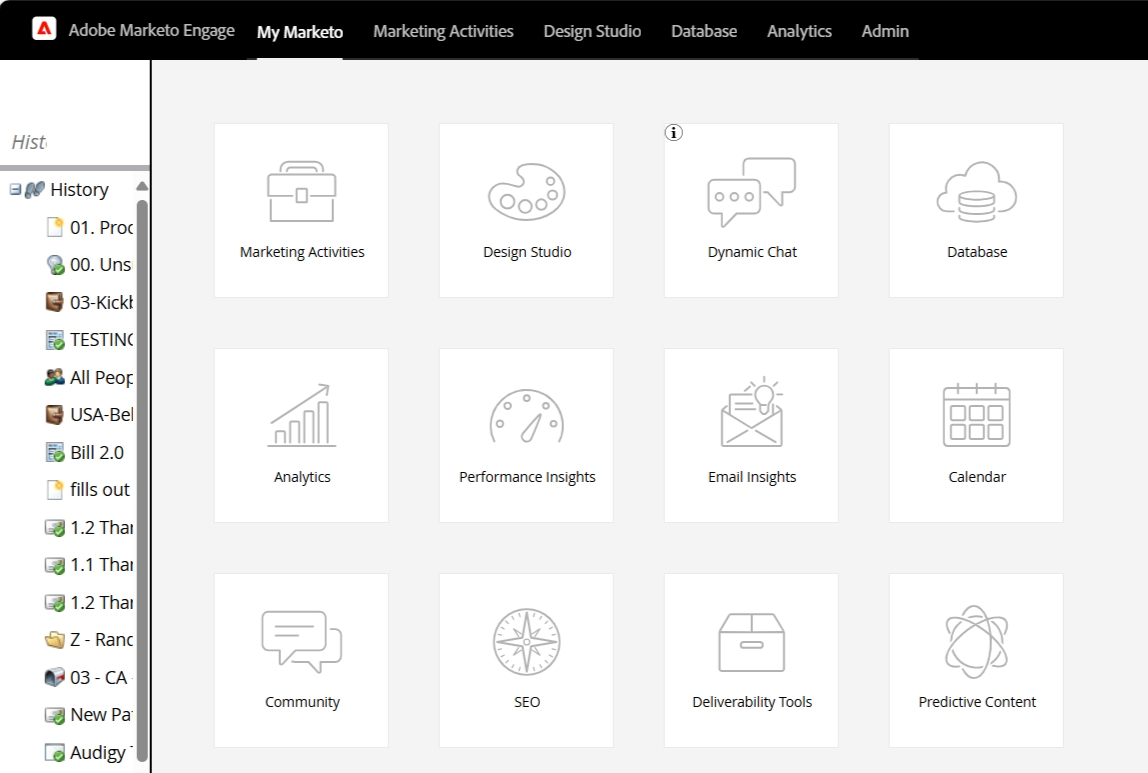Open the Analytics bar chart tile
This screenshot has width=1148, height=773.
click(x=301, y=436)
